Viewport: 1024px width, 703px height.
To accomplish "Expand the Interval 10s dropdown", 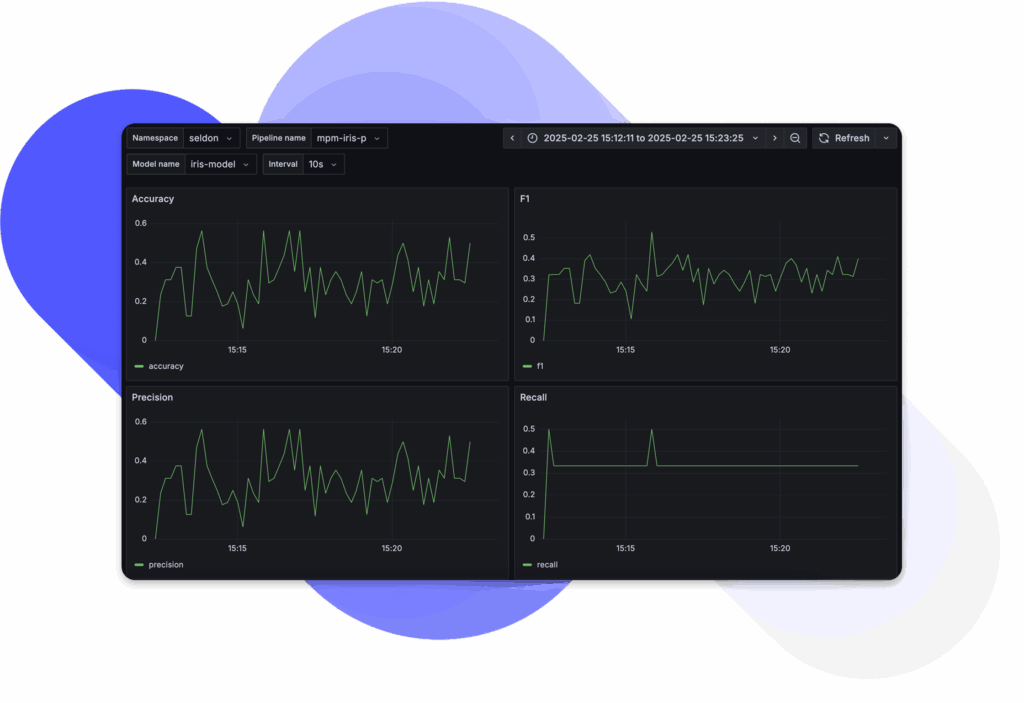I will tap(322, 164).
